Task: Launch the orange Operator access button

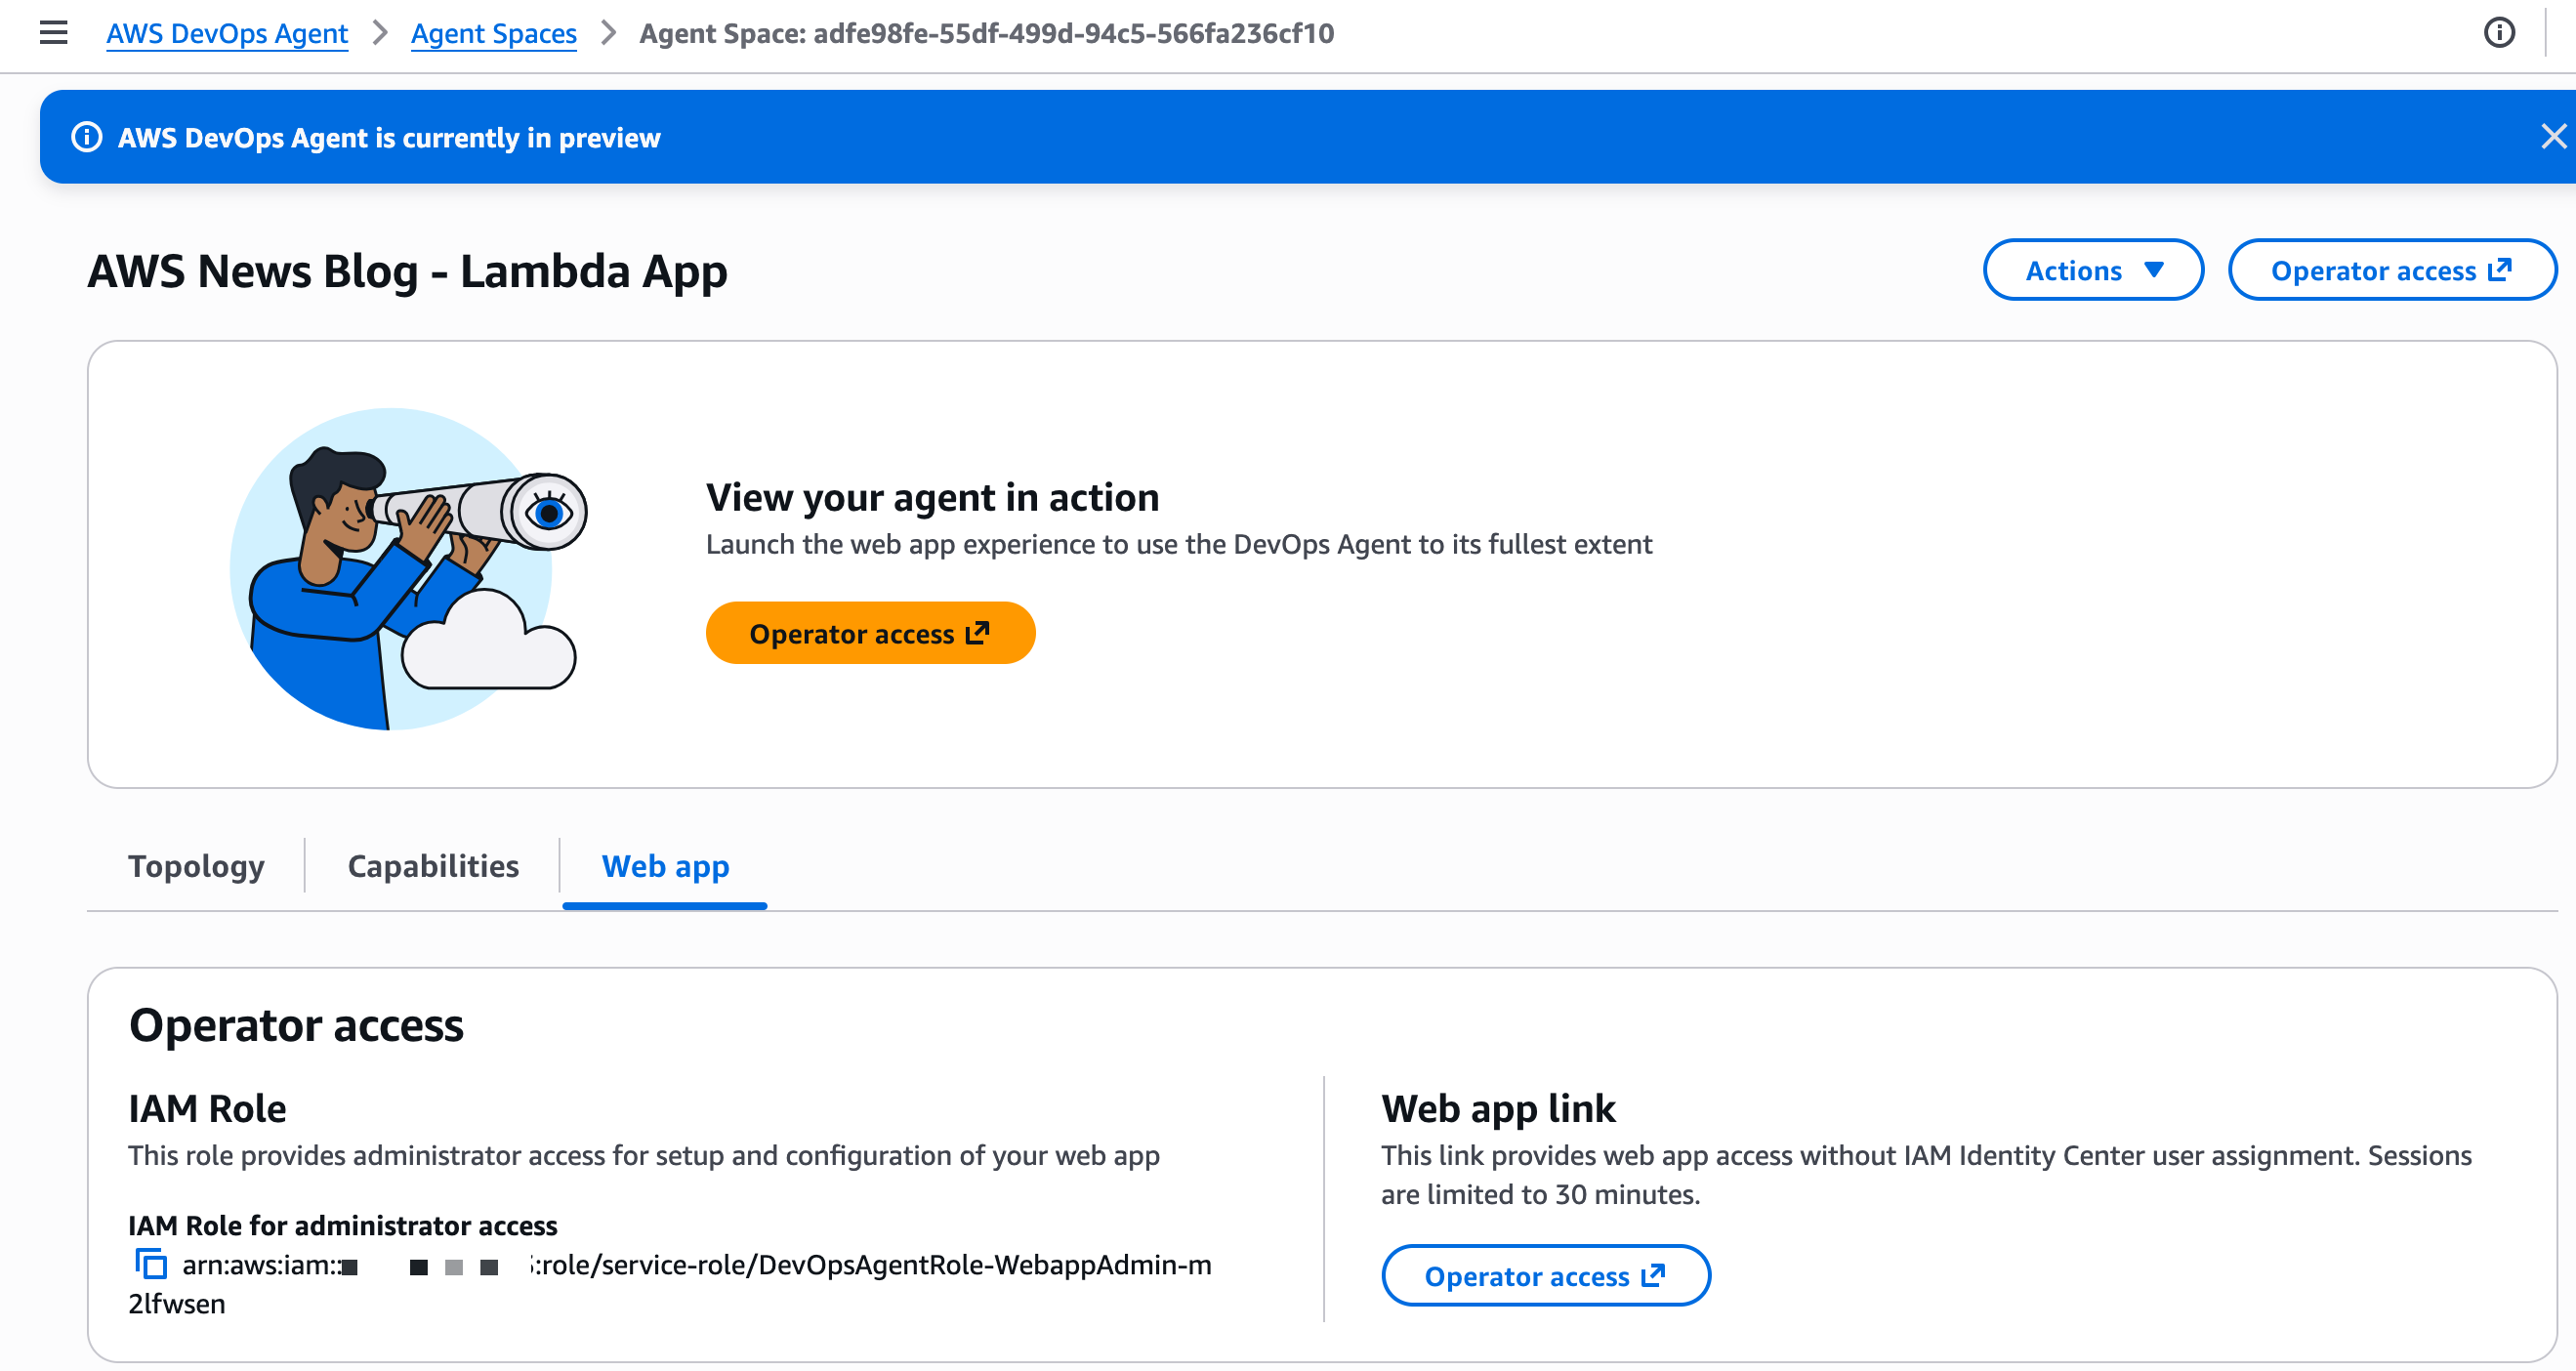Action: coord(869,634)
